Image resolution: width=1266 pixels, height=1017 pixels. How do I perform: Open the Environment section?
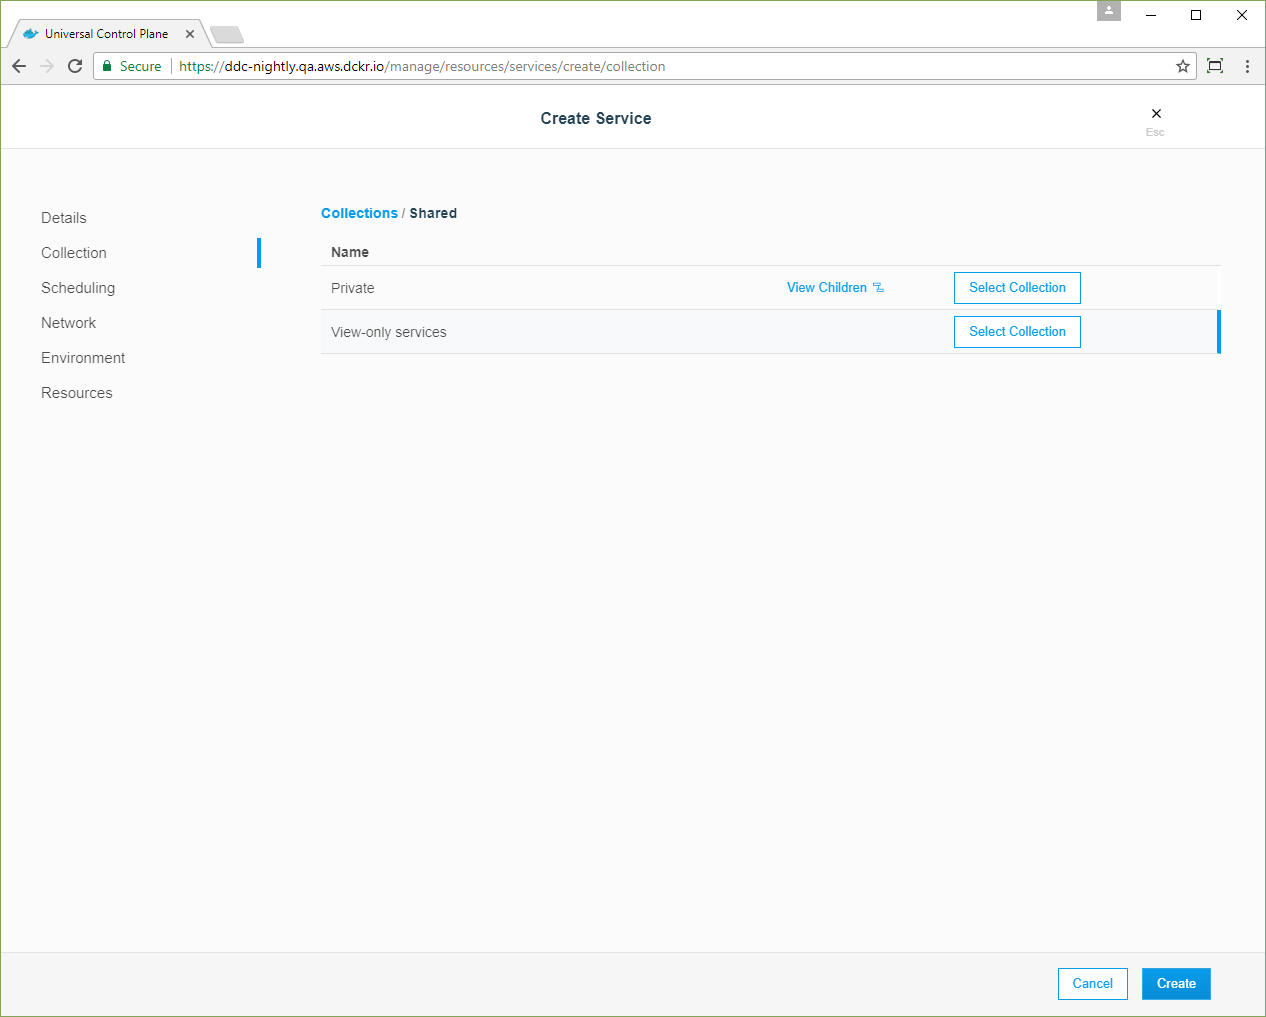pyautogui.click(x=83, y=358)
